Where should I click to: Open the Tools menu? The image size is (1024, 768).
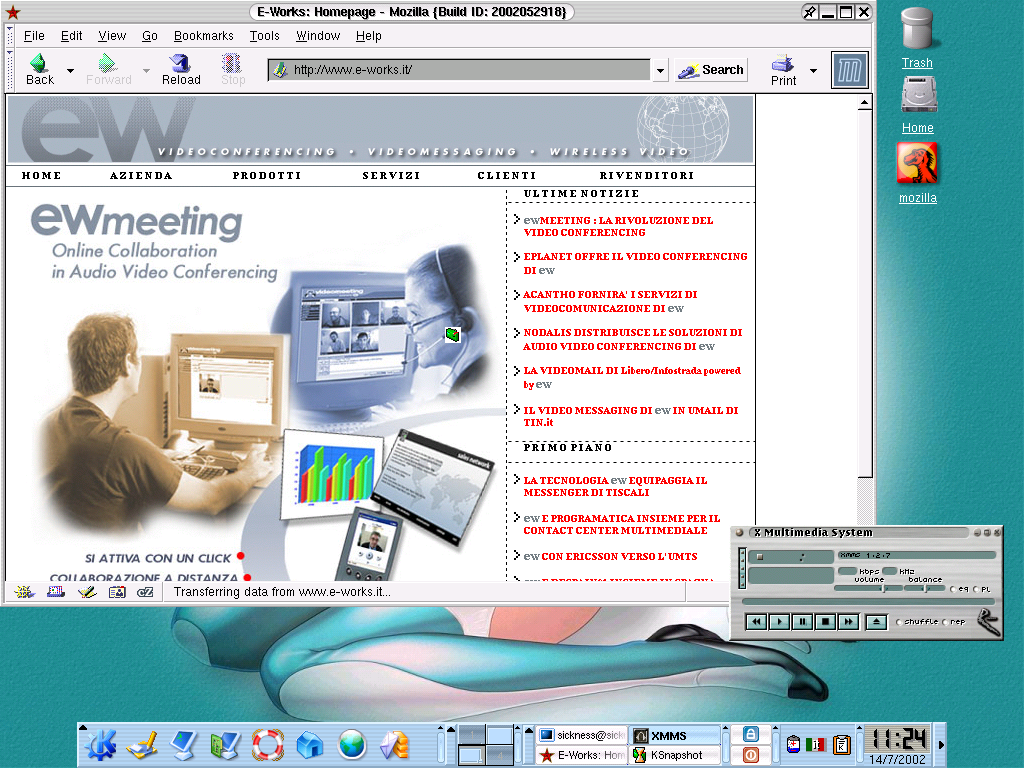[264, 36]
